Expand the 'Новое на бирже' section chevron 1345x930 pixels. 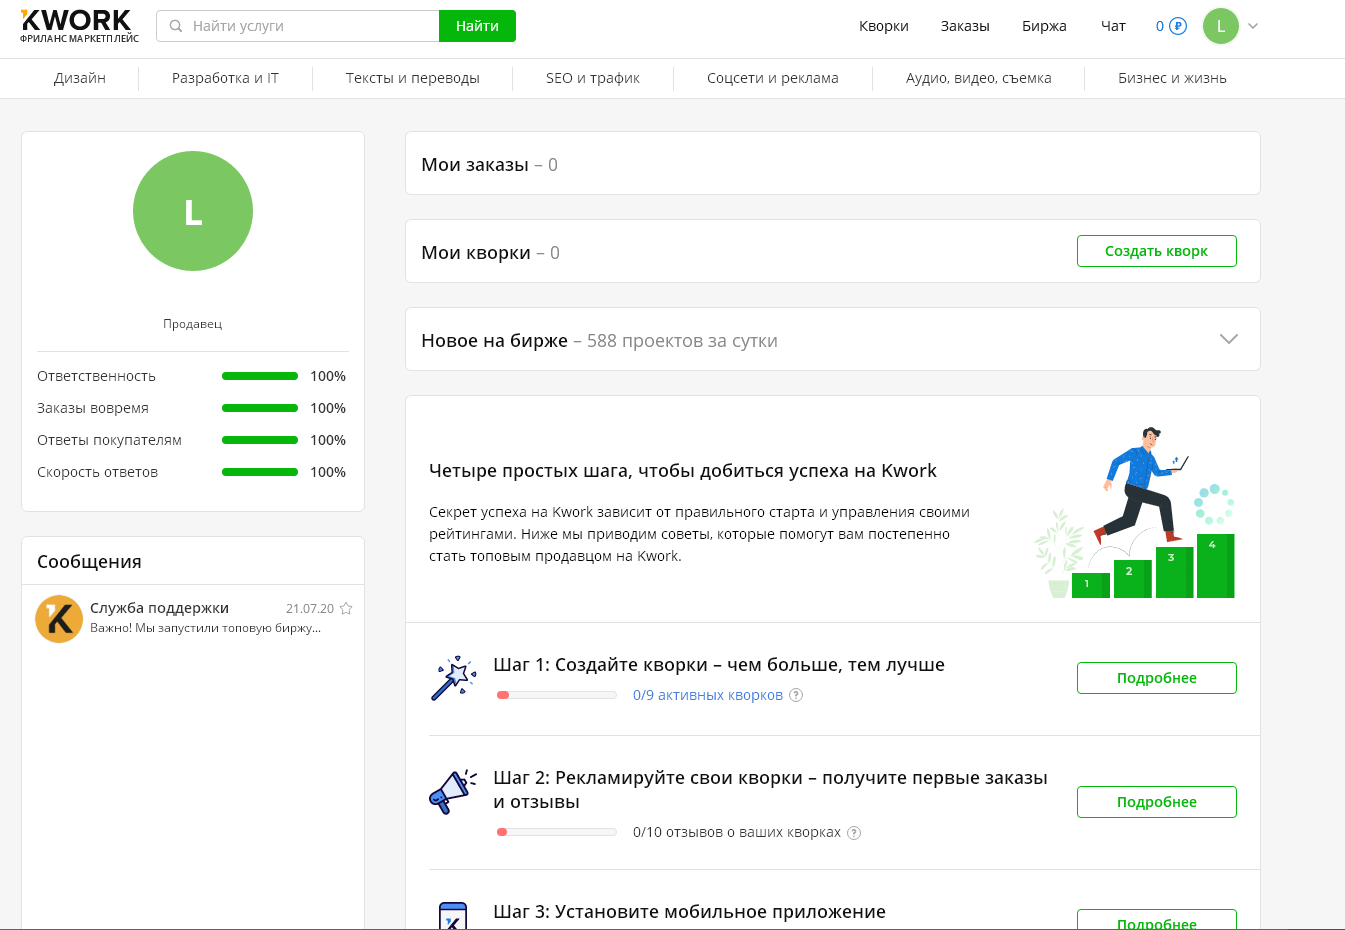(1229, 339)
